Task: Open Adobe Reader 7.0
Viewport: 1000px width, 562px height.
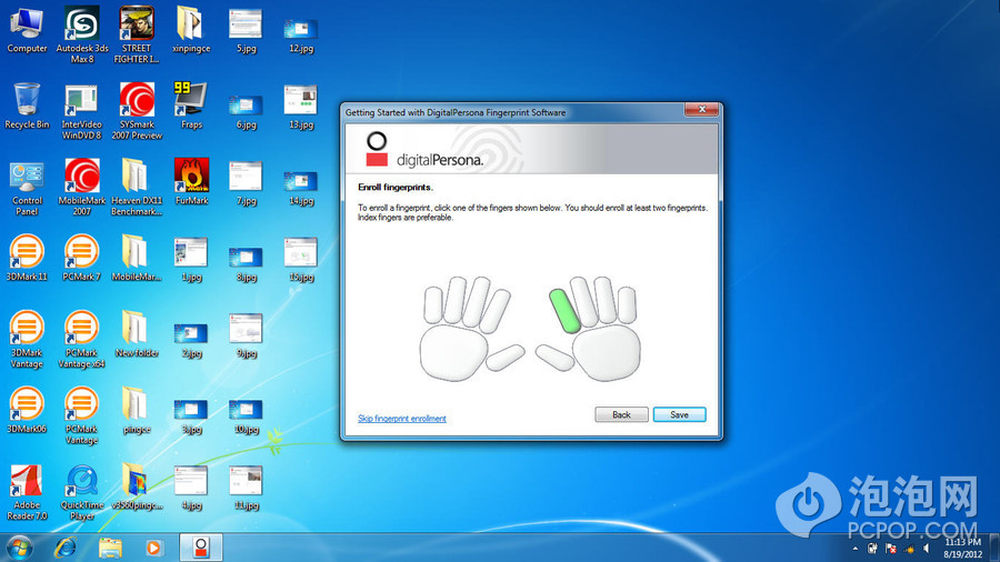Action: tap(27, 492)
